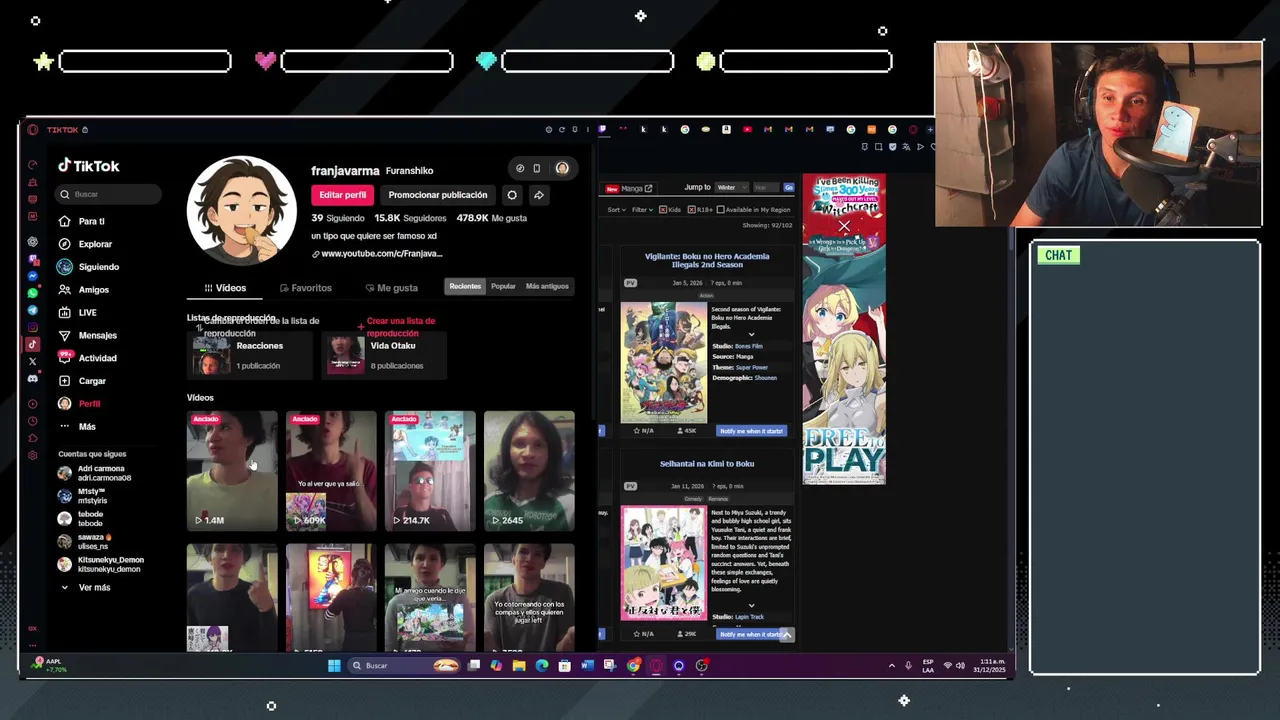Click the share profile arrow icon
The width and height of the screenshot is (1280, 720).
(x=539, y=195)
